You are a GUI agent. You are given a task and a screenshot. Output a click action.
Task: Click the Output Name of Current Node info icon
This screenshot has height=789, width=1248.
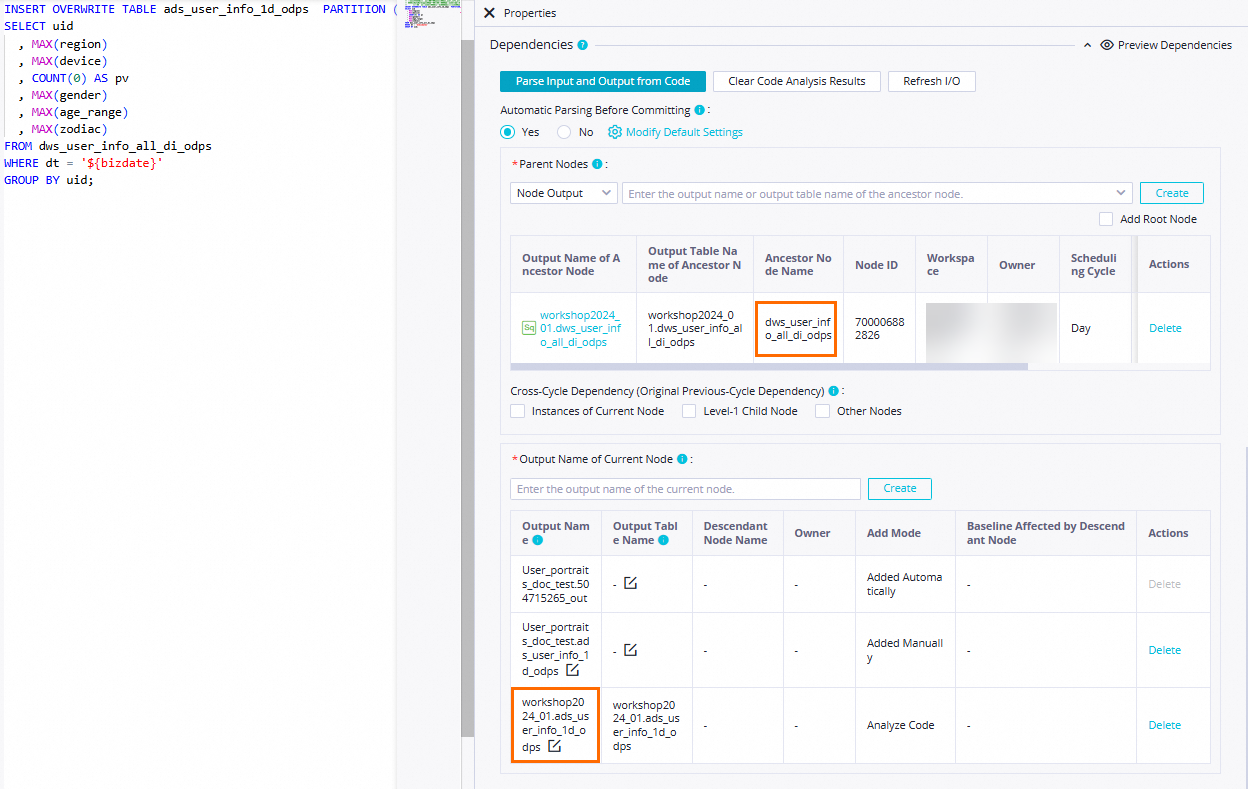(x=682, y=459)
